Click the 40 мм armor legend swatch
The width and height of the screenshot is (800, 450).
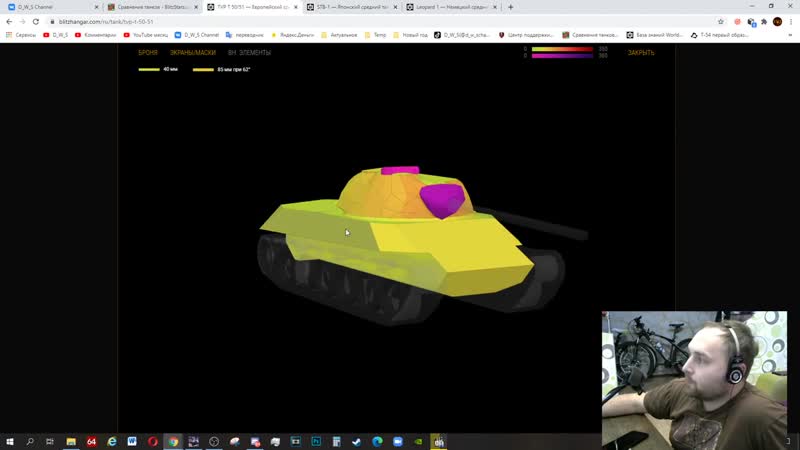[149, 69]
